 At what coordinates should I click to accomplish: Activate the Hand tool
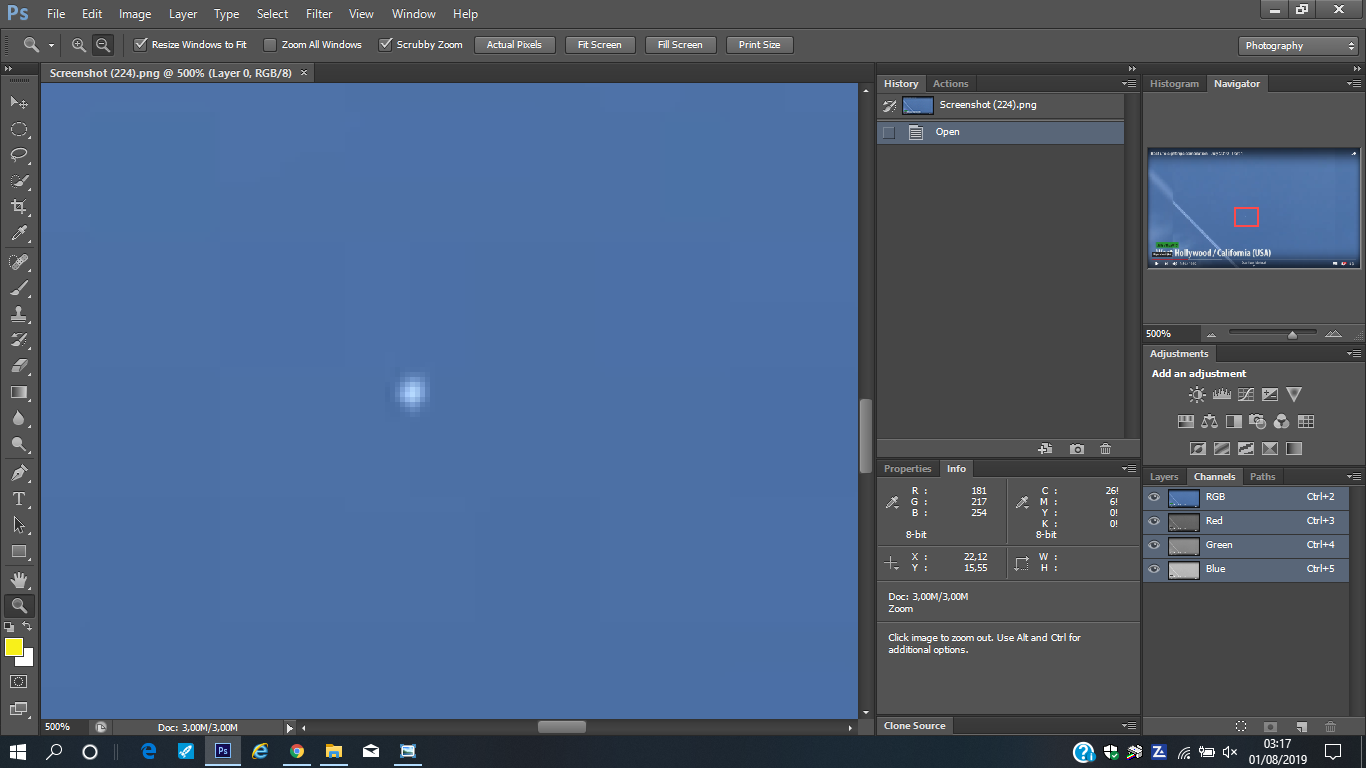[19, 580]
